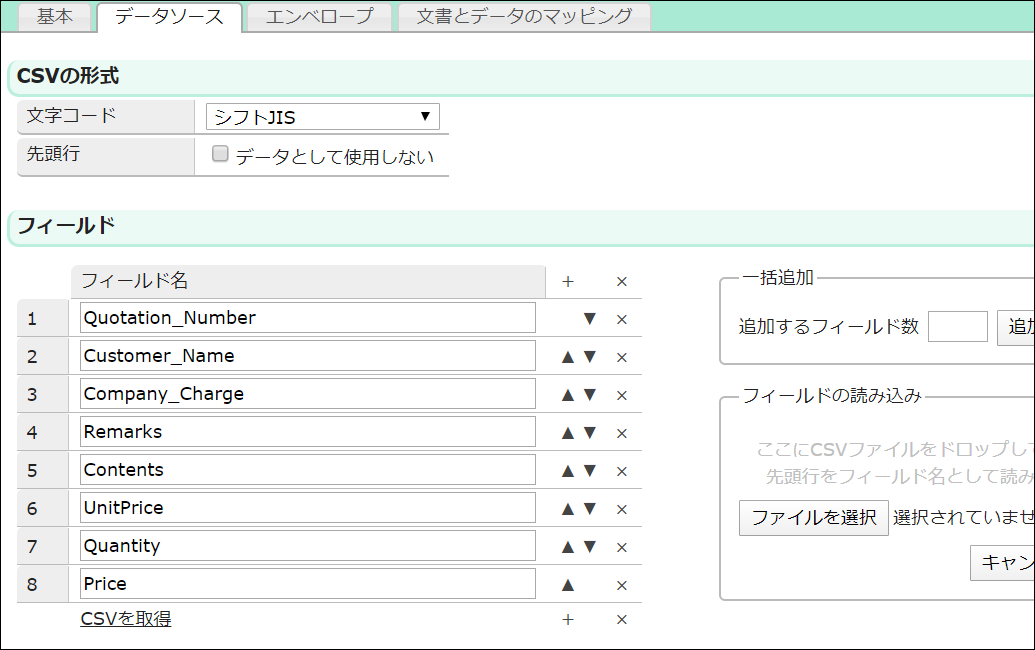Move Contents field up

point(568,471)
